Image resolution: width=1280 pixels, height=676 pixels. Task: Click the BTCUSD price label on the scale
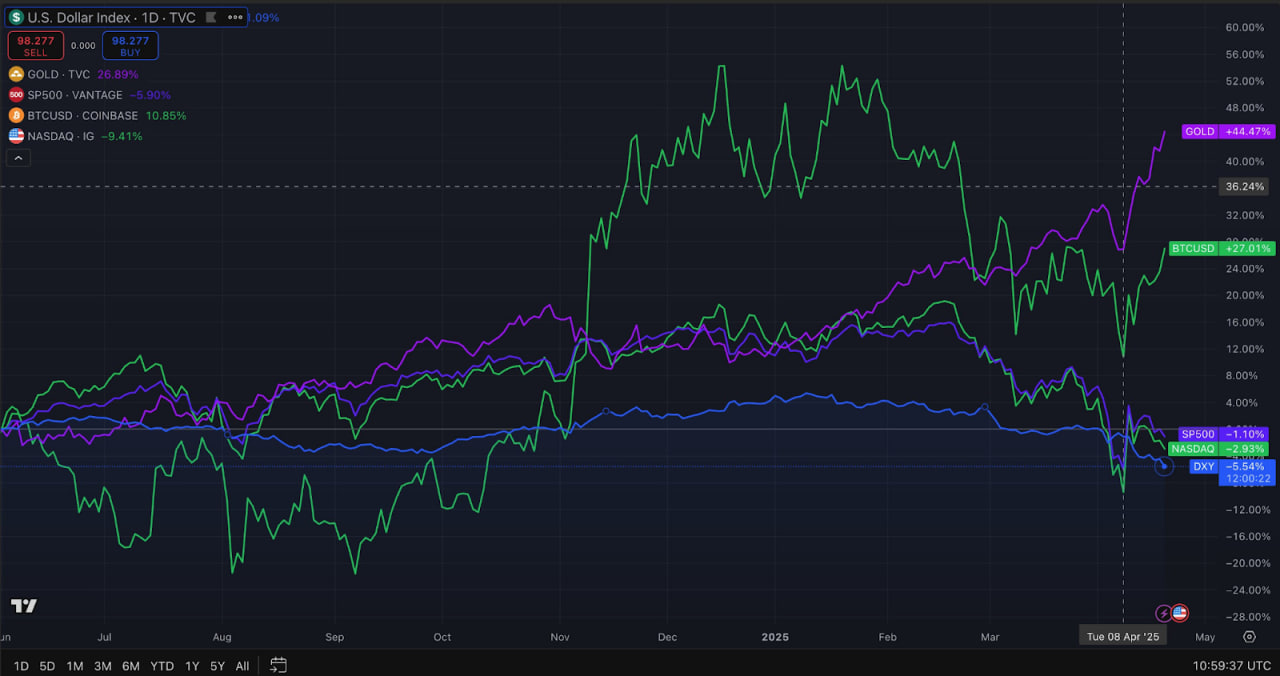point(1193,248)
